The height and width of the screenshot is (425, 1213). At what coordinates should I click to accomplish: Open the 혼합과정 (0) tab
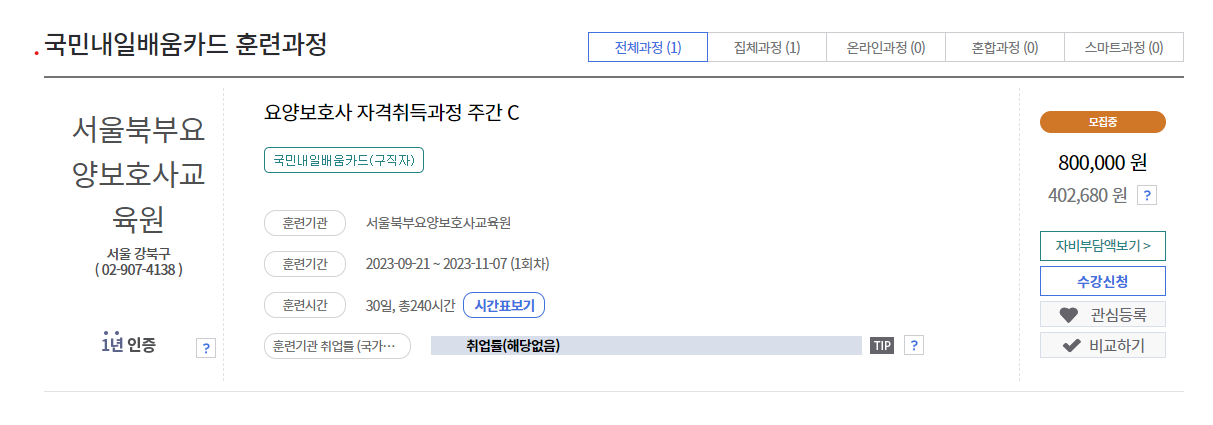[x=1005, y=47]
